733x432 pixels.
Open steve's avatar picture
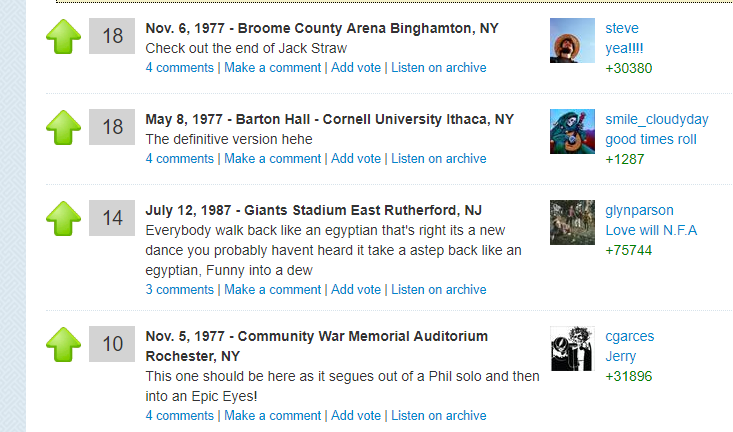(572, 41)
